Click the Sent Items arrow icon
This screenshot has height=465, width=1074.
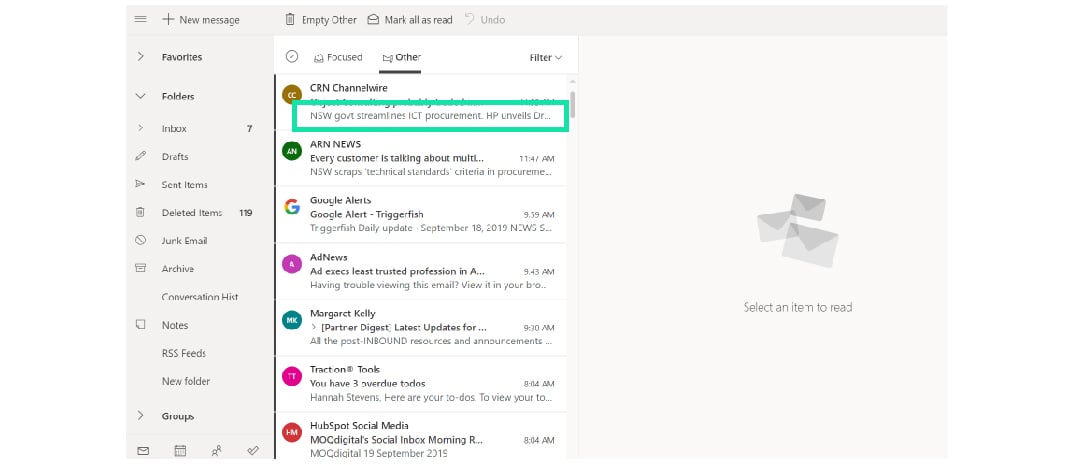click(140, 184)
